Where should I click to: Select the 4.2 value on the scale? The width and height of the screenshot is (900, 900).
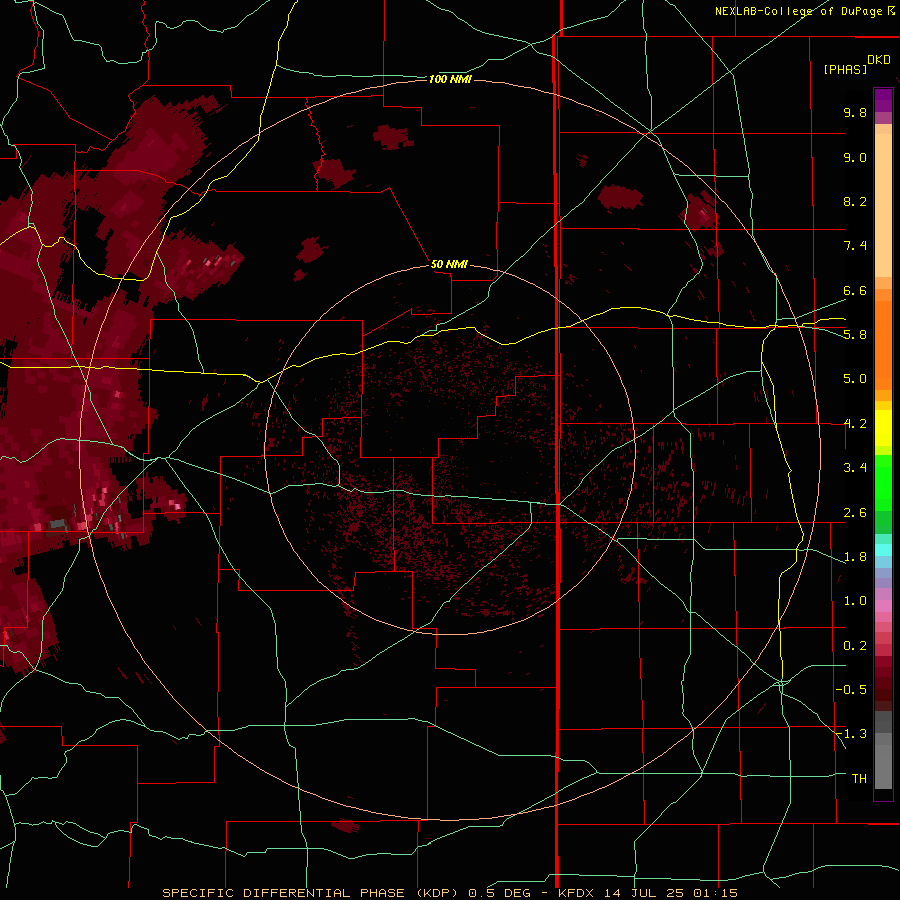pyautogui.click(x=855, y=424)
